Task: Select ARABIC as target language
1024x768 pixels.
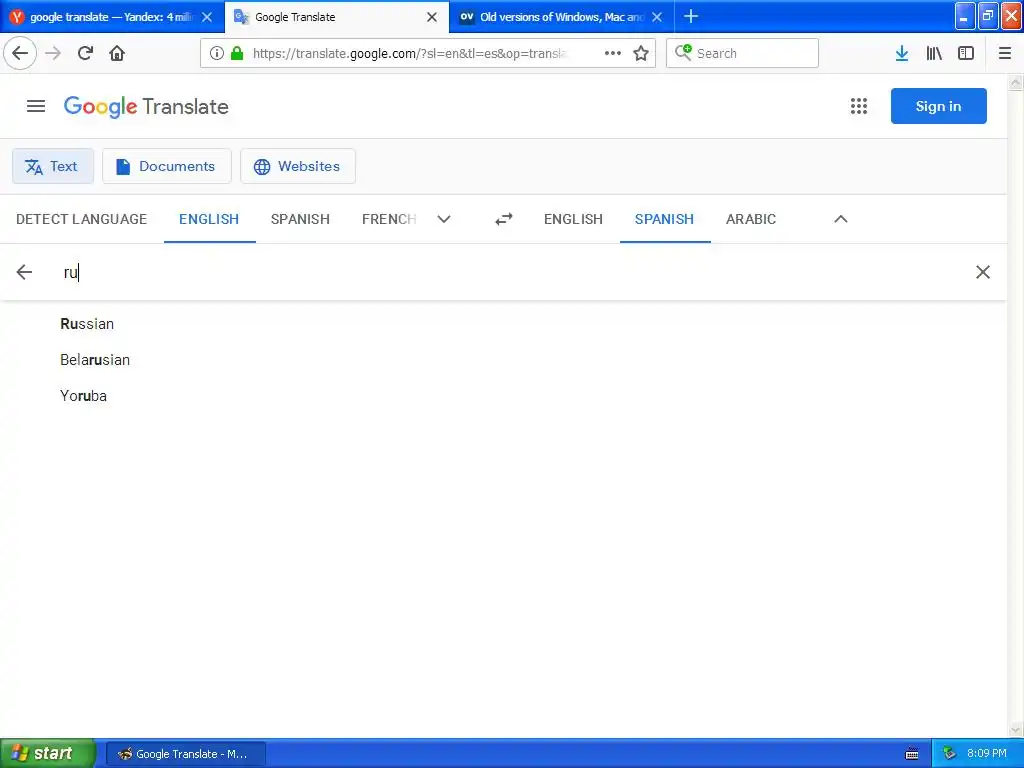Action: 751,219
